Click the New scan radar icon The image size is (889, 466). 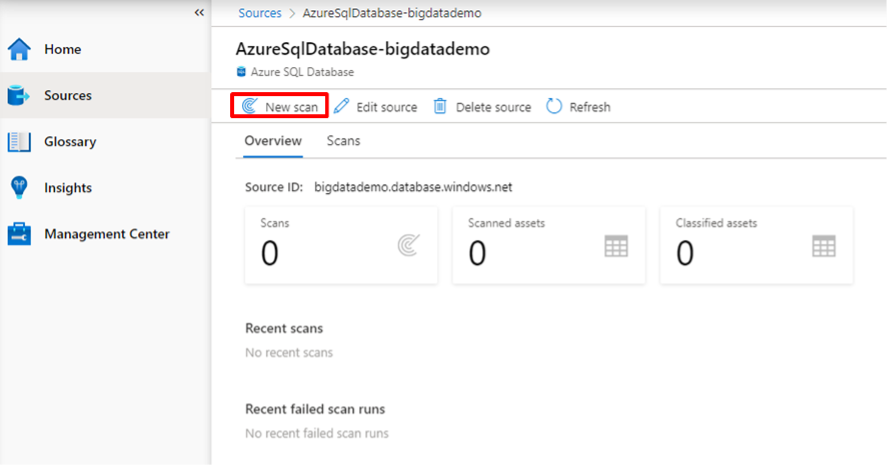coord(249,106)
